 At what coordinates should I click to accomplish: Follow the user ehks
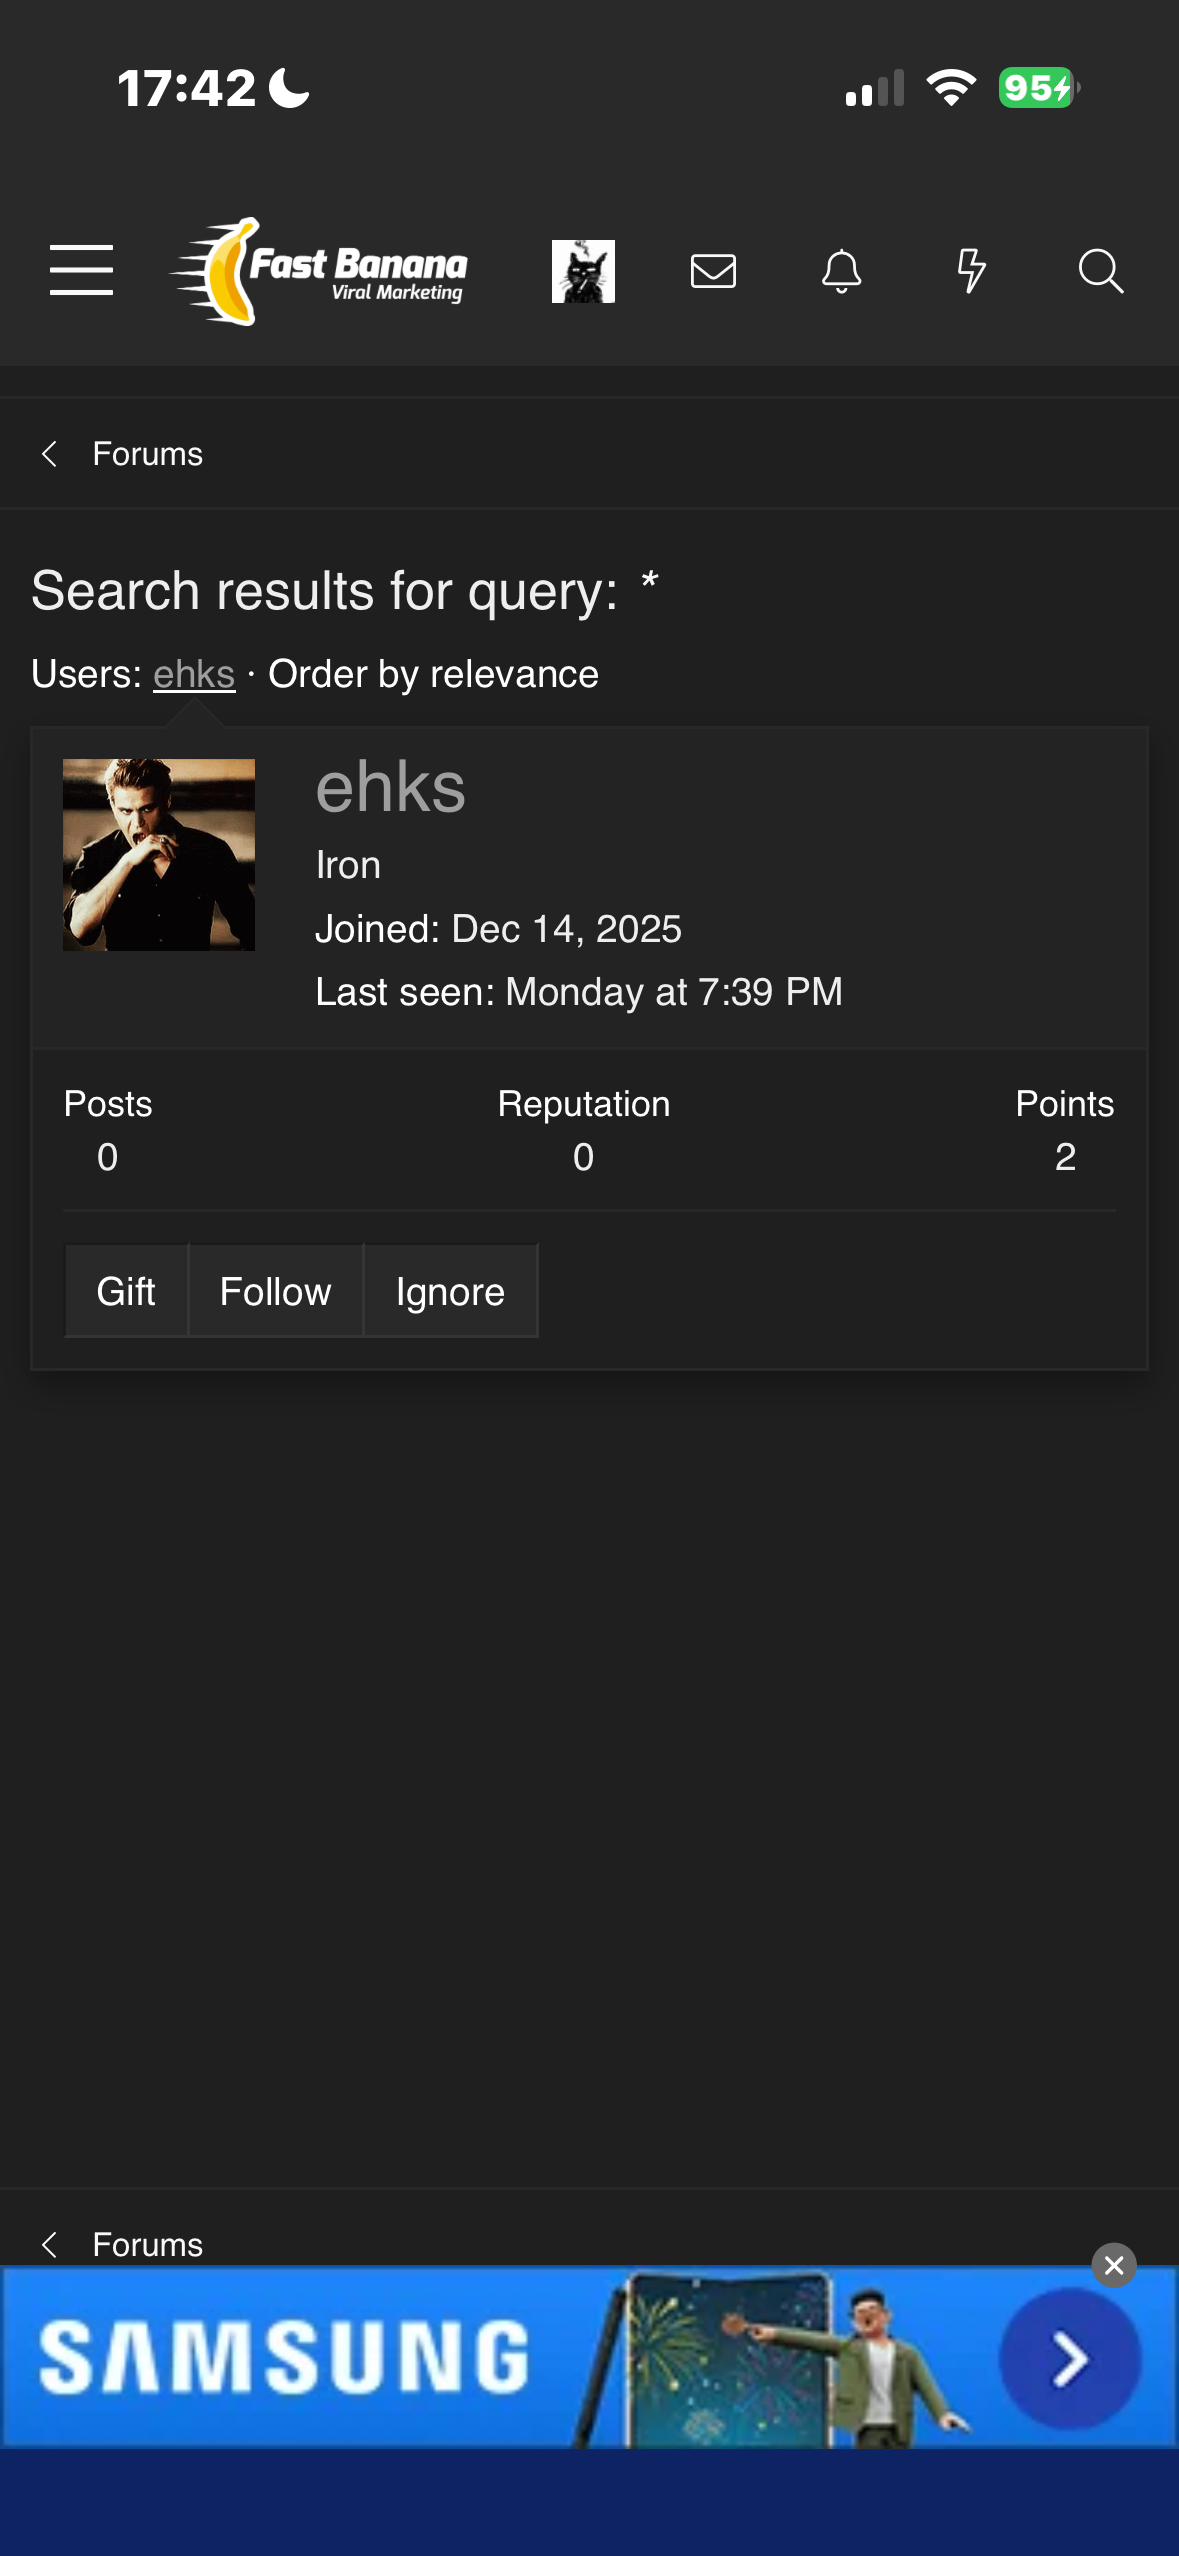tap(275, 1291)
